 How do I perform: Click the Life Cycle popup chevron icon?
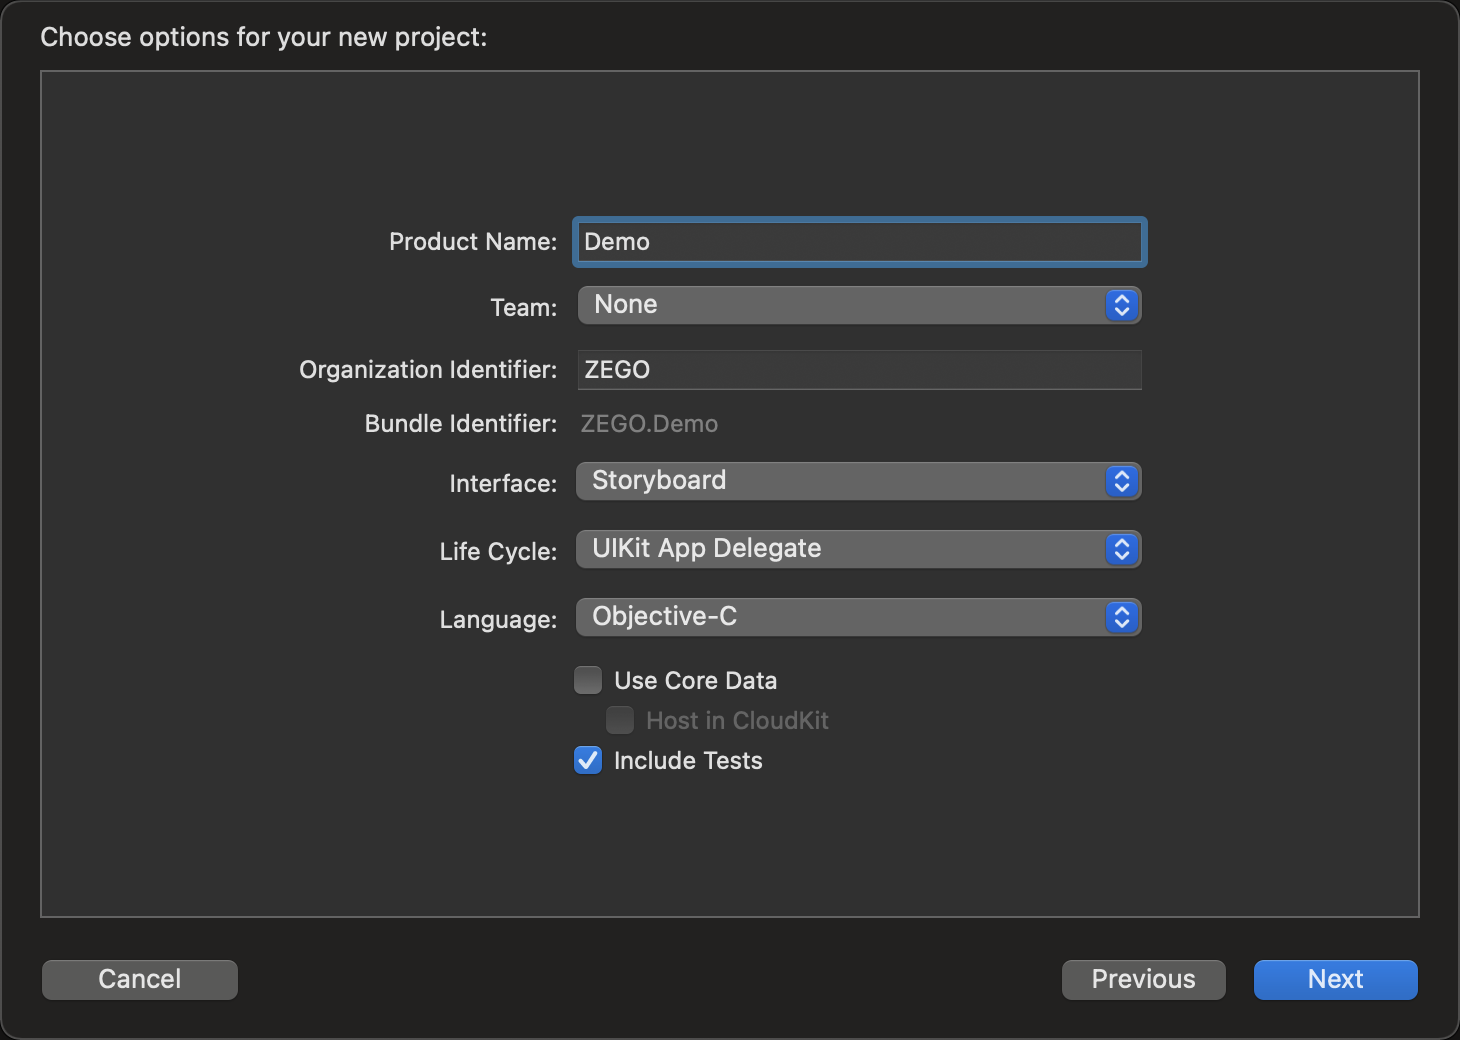click(1121, 549)
